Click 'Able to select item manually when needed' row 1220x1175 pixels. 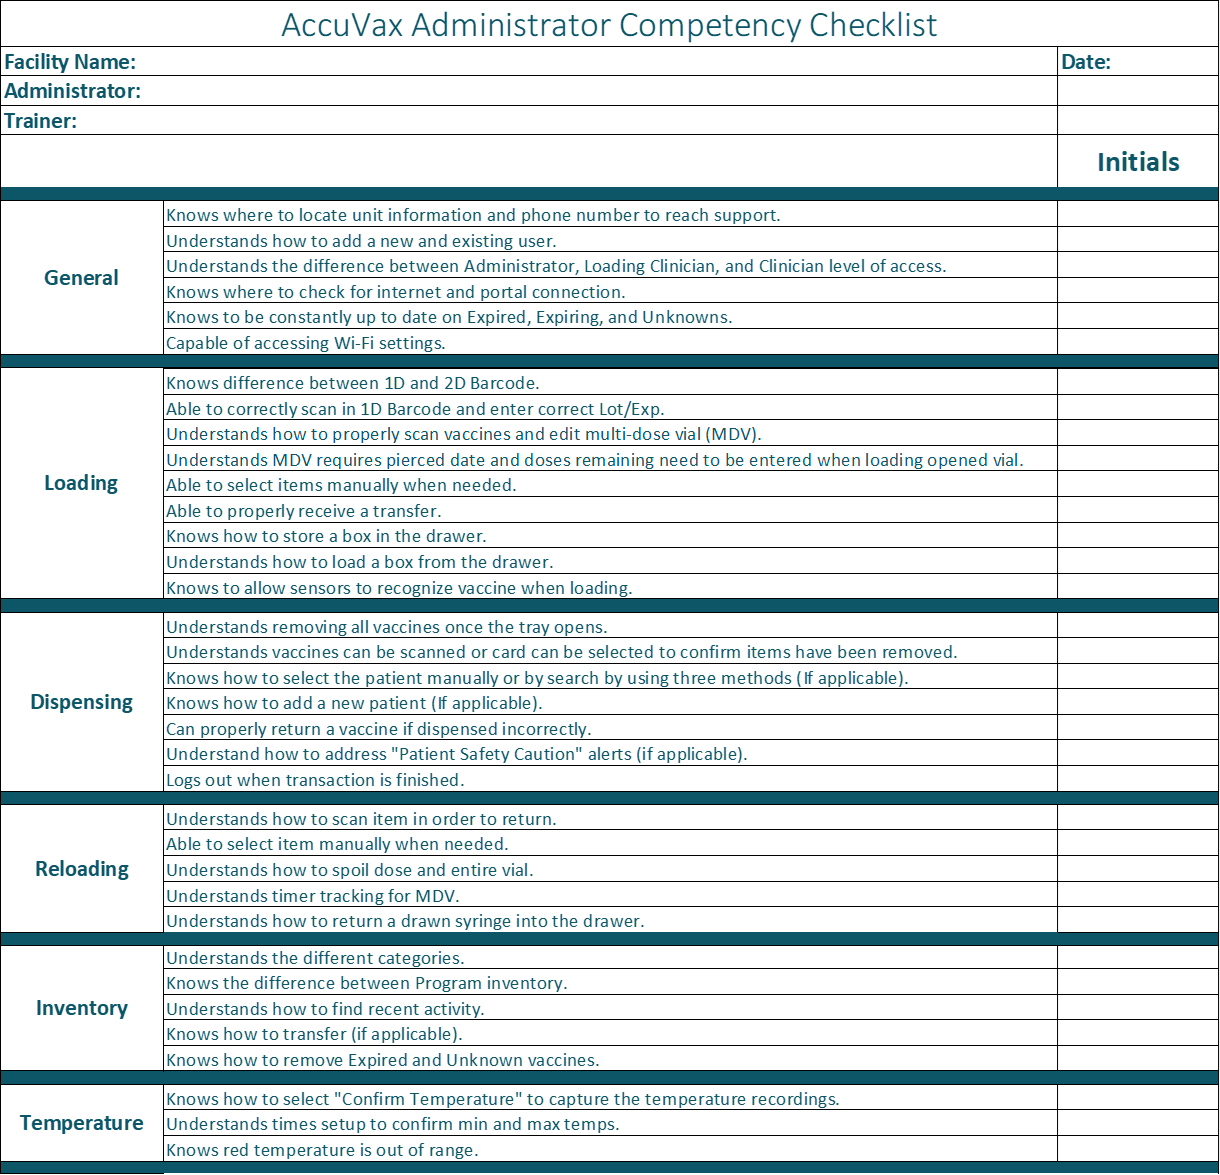[x=610, y=843]
